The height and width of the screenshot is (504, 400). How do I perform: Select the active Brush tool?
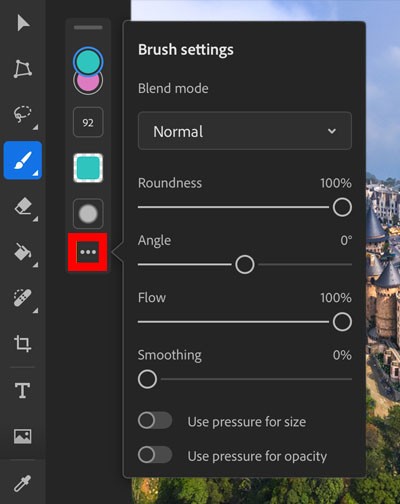coord(23,160)
